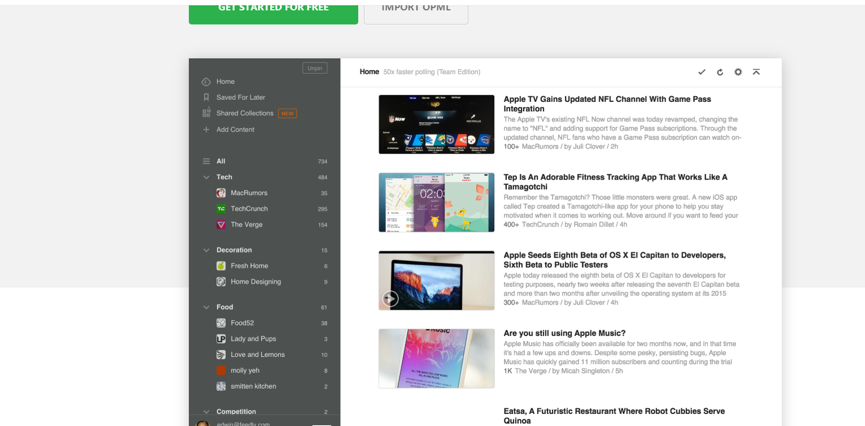Screen dimensions: 865x426
Task: Collapse the Decoration category chevron
Action: click(206, 250)
